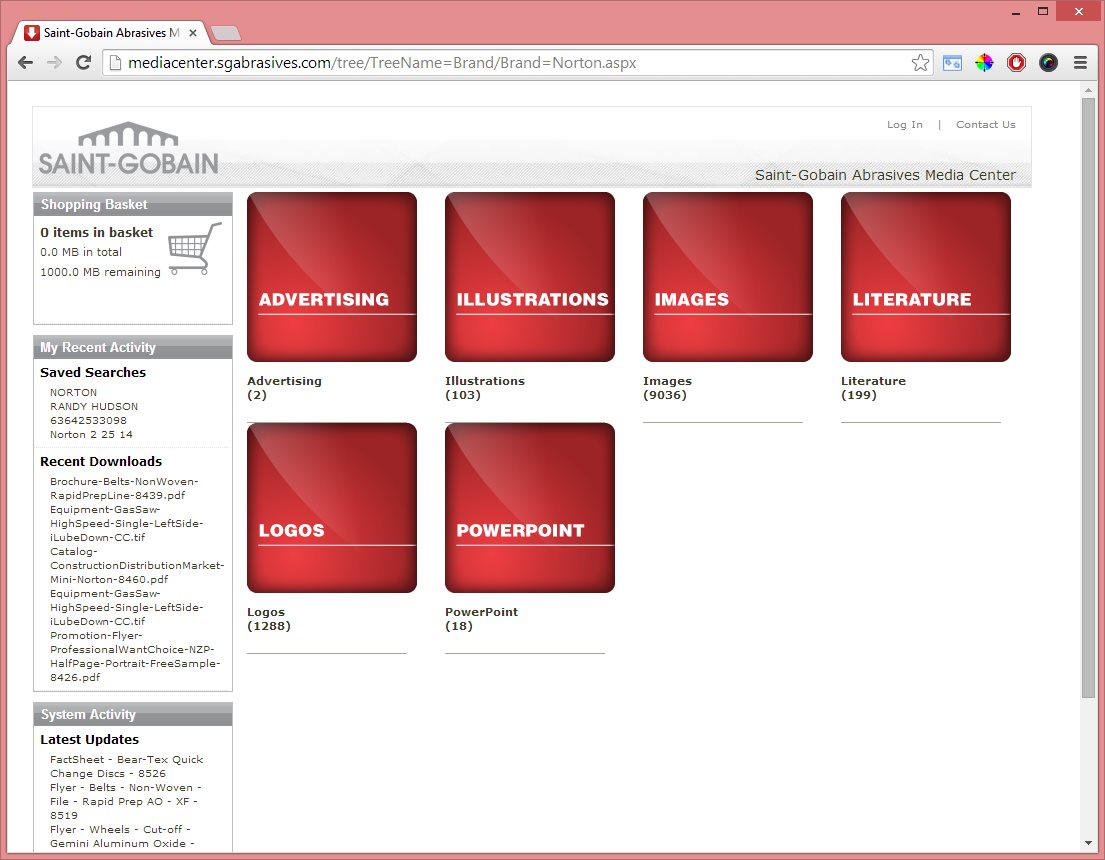
Task: Maximize the Chrome window
Action: 1043,11
